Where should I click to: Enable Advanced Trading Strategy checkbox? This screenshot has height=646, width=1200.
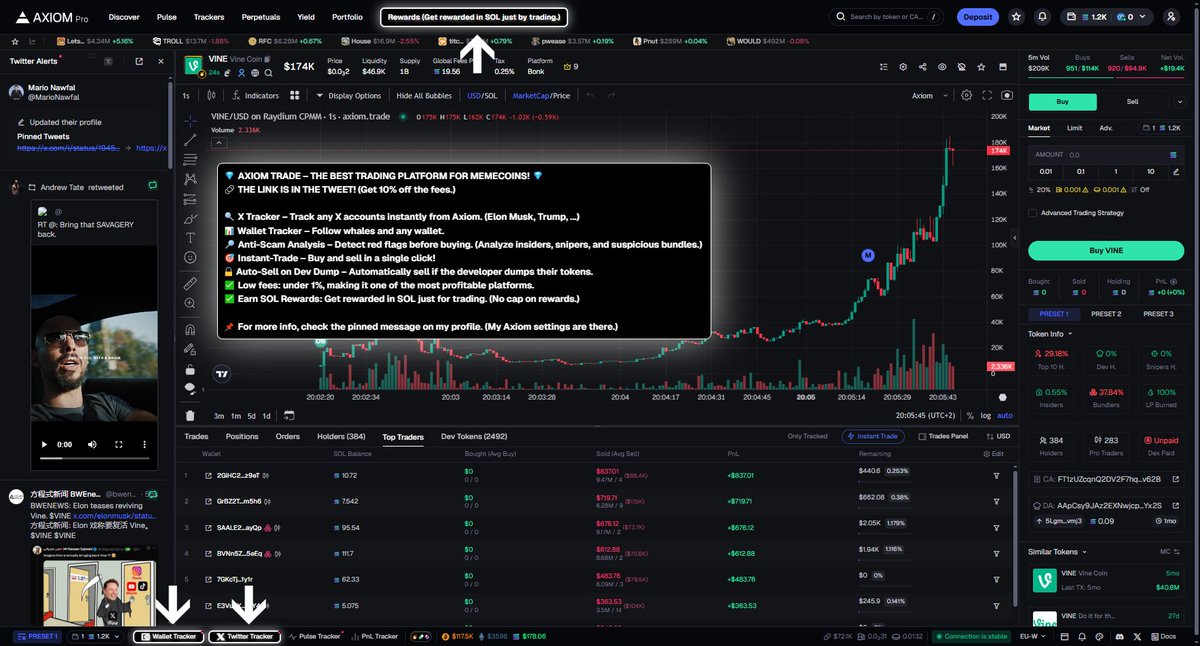point(1033,212)
